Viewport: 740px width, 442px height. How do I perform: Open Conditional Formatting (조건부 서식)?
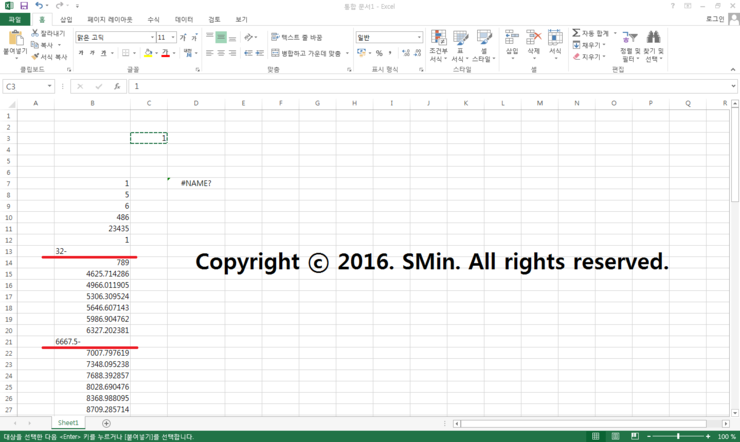pos(438,46)
